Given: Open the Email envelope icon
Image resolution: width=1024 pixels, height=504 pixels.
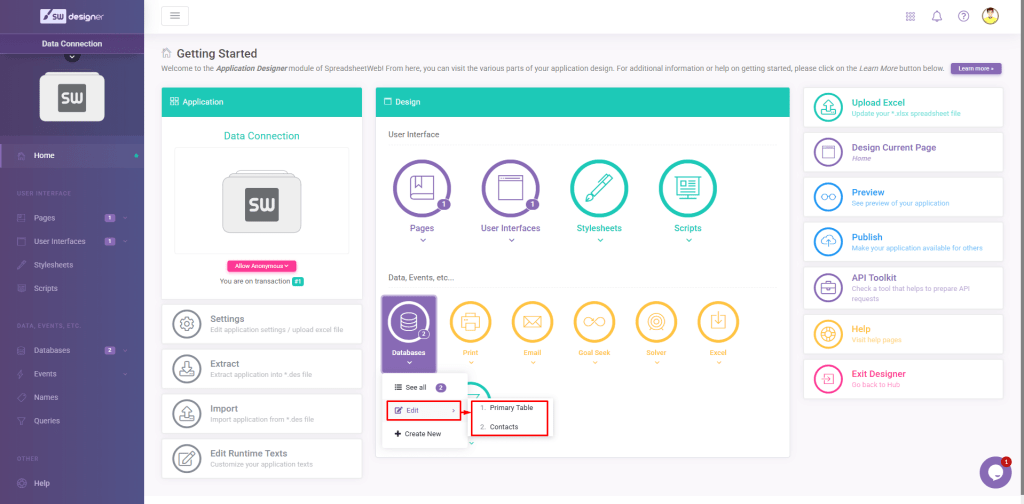Looking at the screenshot, I should point(532,321).
